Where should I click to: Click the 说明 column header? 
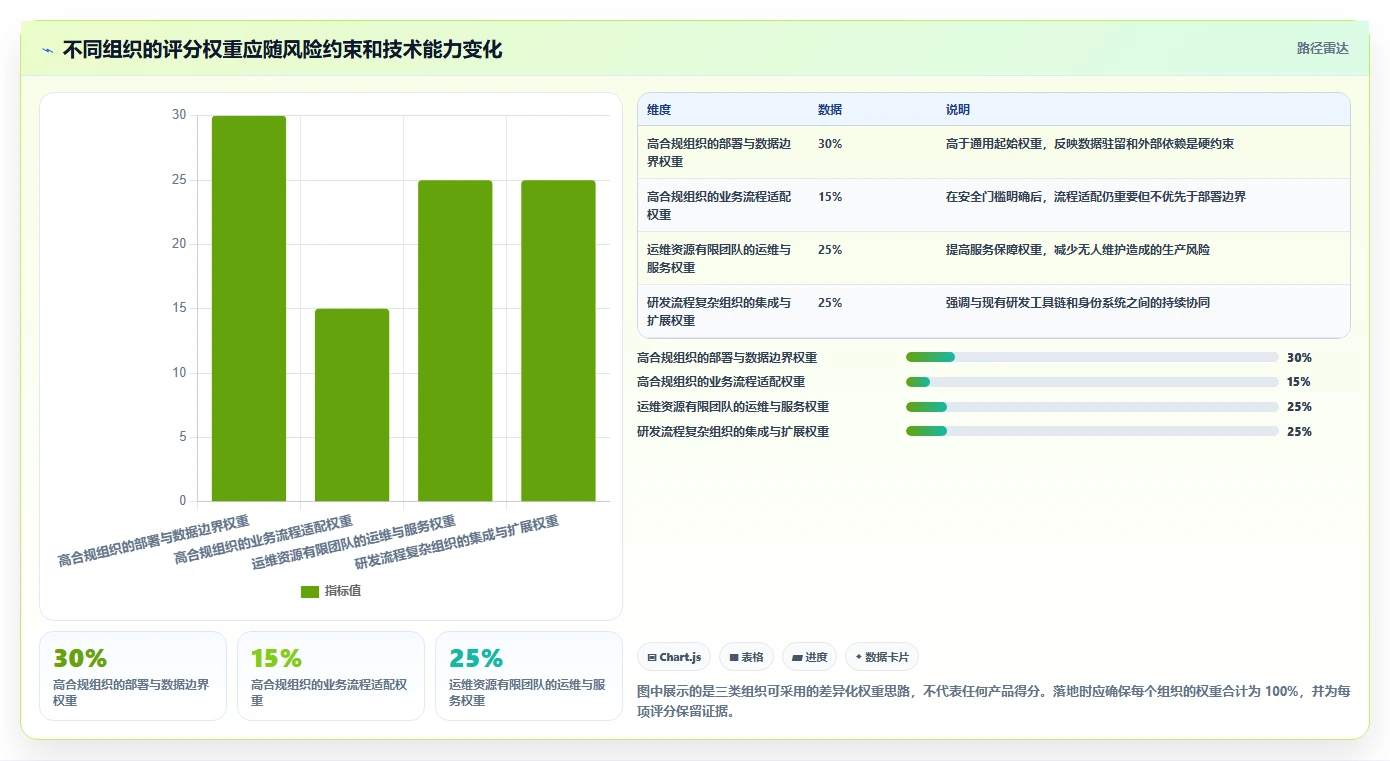click(x=958, y=110)
